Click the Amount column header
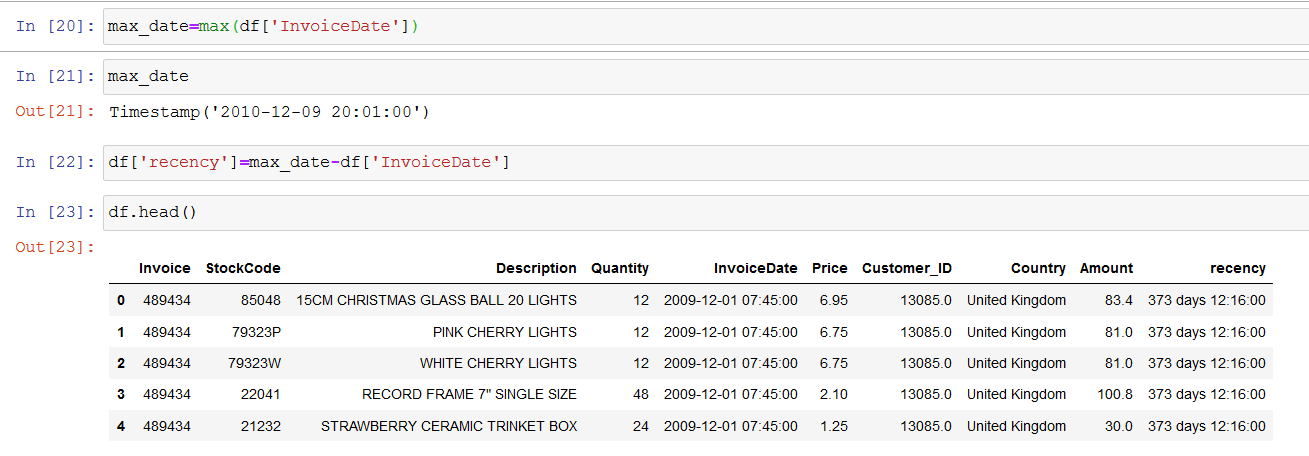 [x=1106, y=268]
